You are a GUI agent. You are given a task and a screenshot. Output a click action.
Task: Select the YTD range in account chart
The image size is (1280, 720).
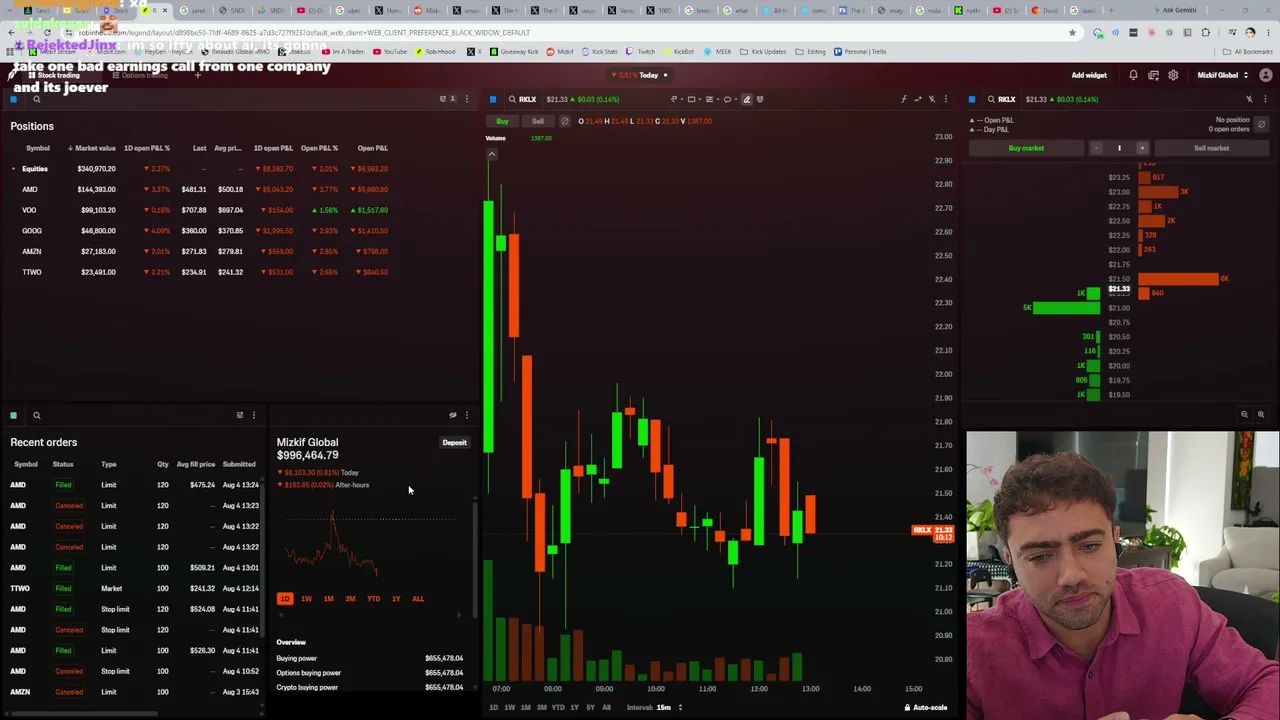[373, 598]
